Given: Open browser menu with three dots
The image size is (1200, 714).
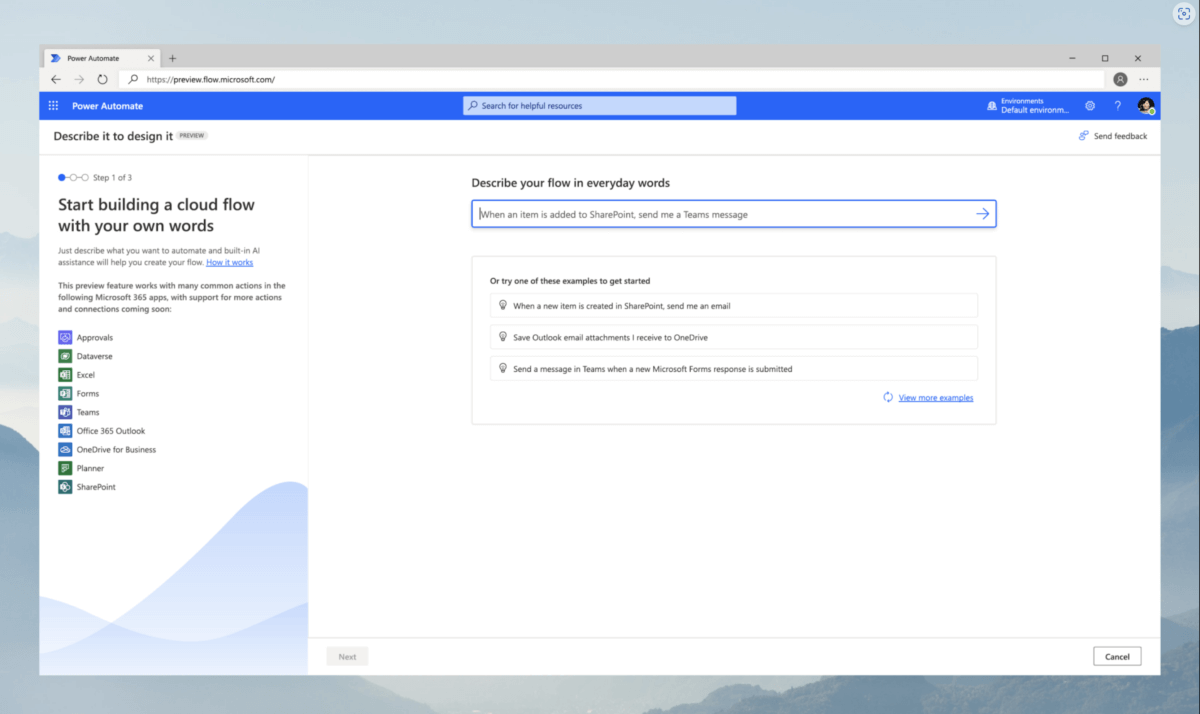Looking at the screenshot, I should 1144,79.
